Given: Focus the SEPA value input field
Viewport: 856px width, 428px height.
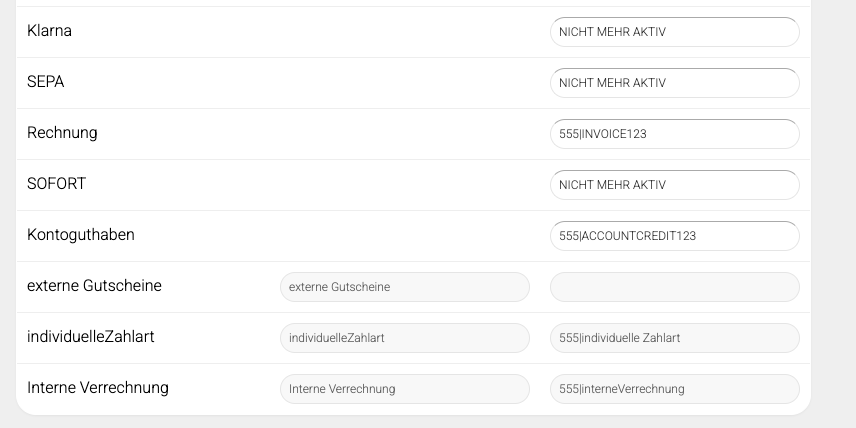Looking at the screenshot, I should coord(674,83).
